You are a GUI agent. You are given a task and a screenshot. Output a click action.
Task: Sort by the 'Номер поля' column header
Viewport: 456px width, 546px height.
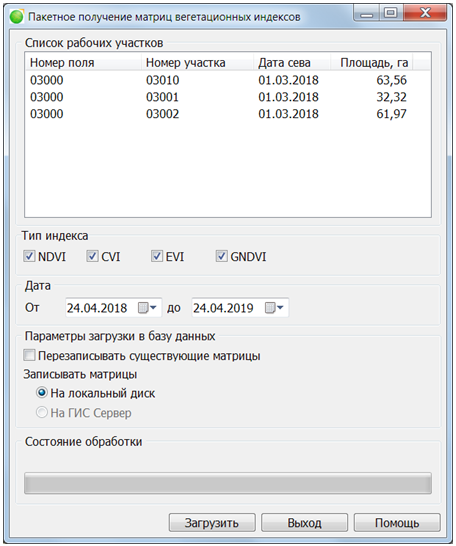[x=84, y=62]
